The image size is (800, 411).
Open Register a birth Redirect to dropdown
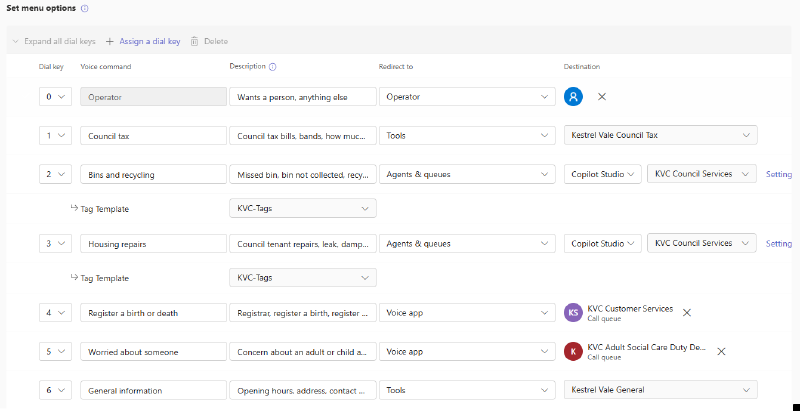[x=467, y=313]
